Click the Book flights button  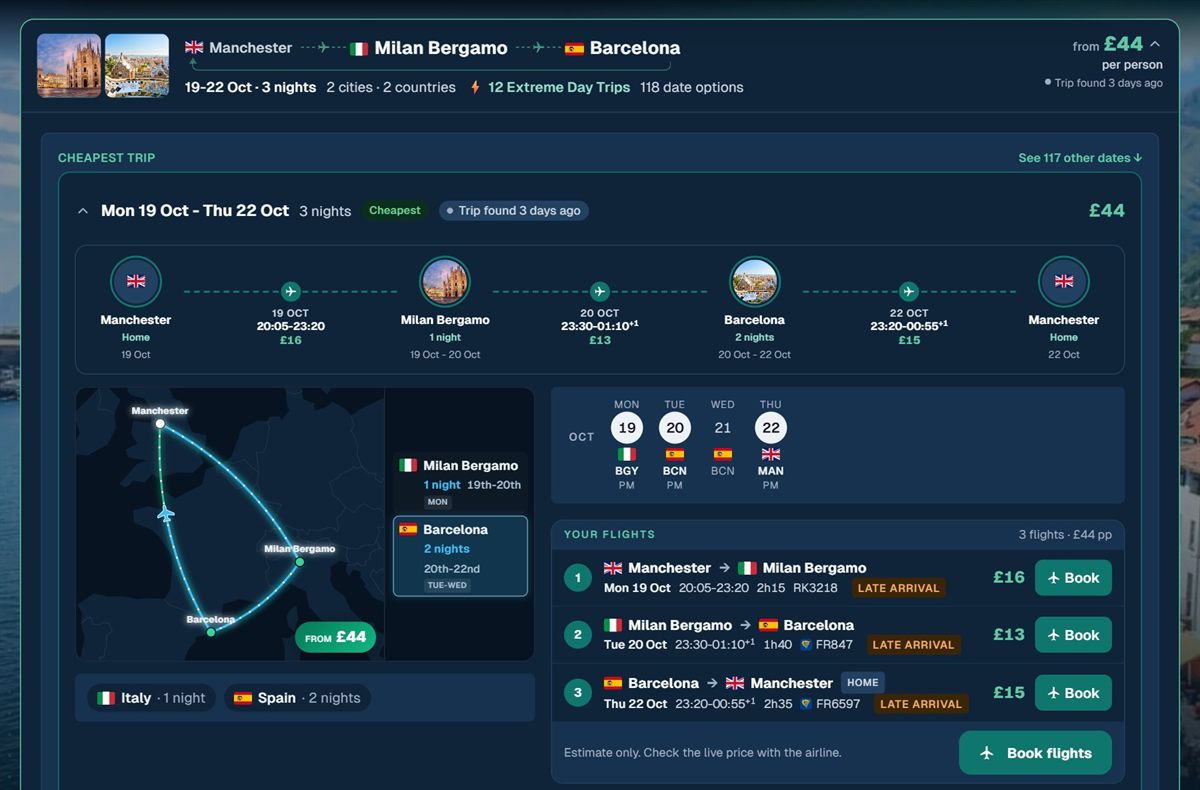click(1035, 753)
